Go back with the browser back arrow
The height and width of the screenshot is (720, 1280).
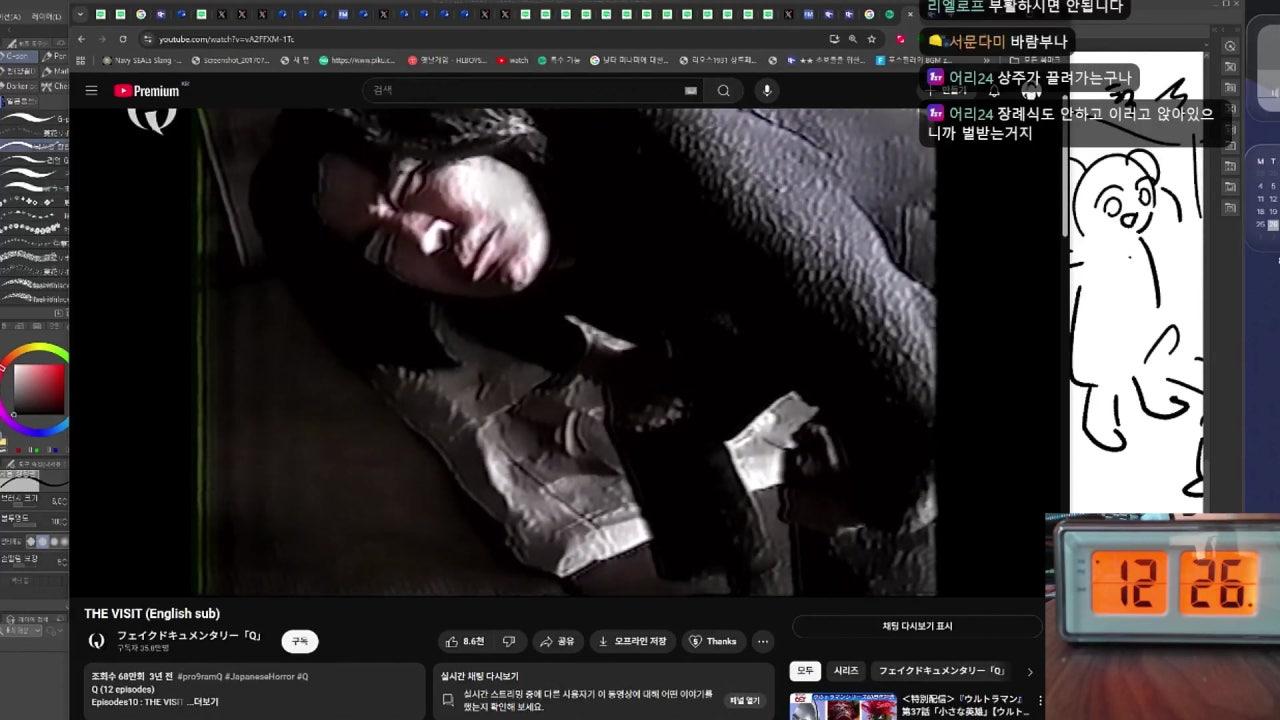[x=80, y=39]
